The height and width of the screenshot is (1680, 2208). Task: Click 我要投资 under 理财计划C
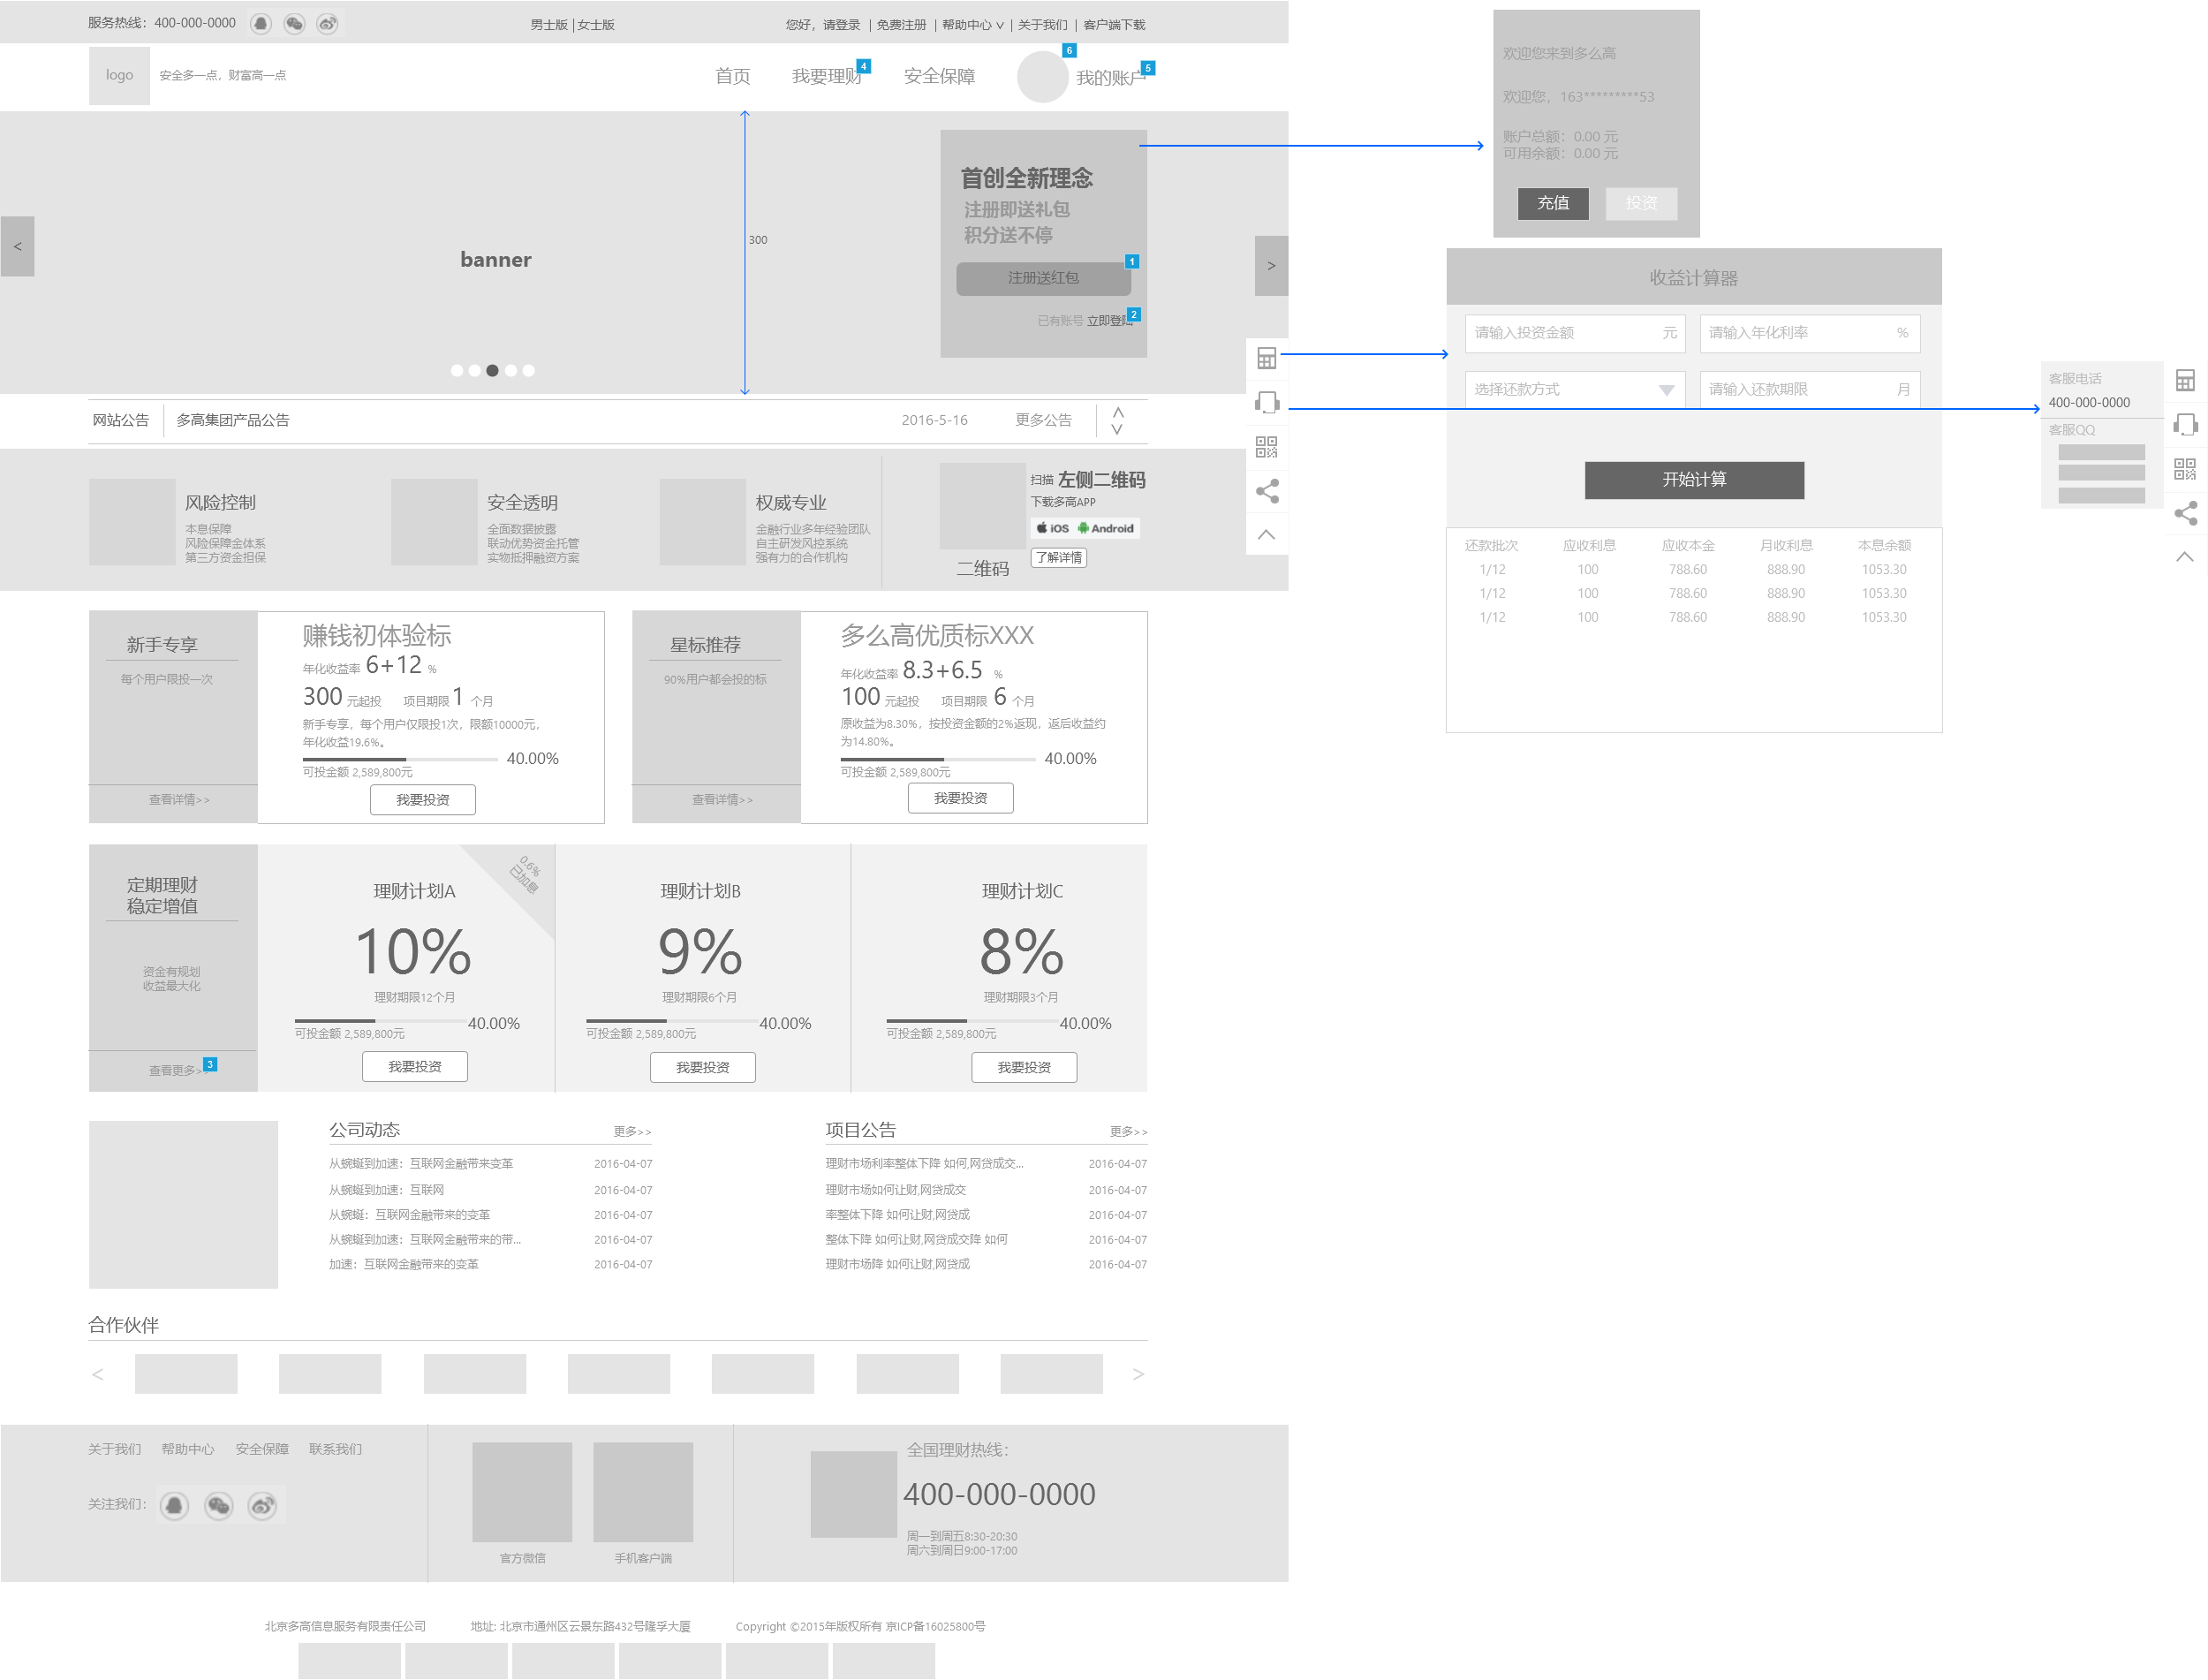tap(1024, 1067)
